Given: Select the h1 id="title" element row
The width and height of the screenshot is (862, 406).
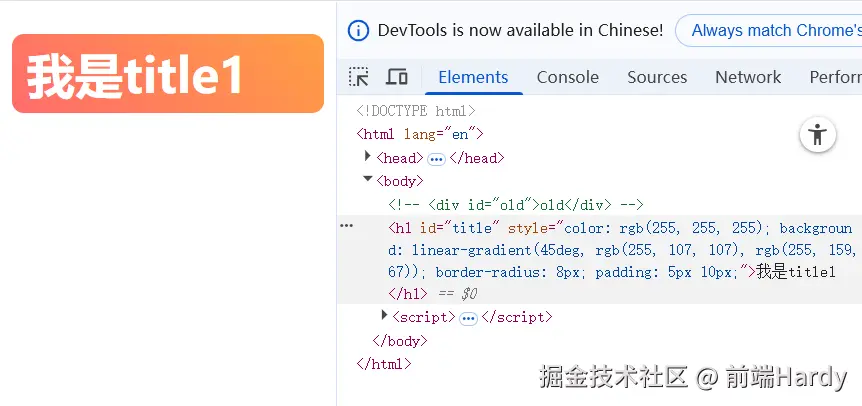Looking at the screenshot, I should coord(599,259).
